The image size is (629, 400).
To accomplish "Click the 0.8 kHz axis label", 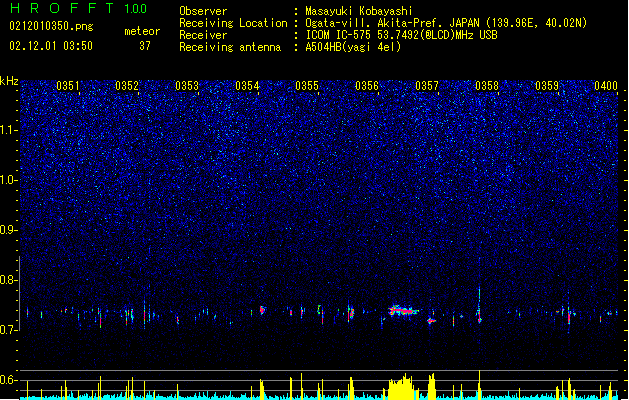I will 9,280.
